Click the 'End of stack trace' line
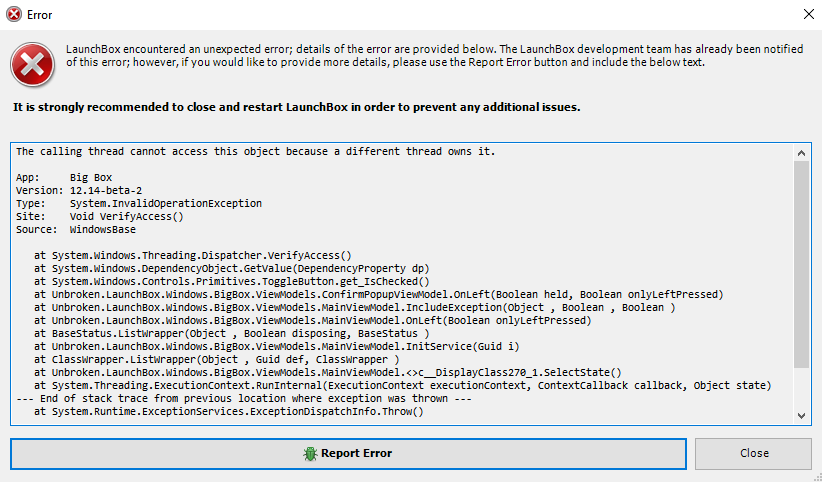This screenshot has height=482, width=822. click(x=244, y=399)
